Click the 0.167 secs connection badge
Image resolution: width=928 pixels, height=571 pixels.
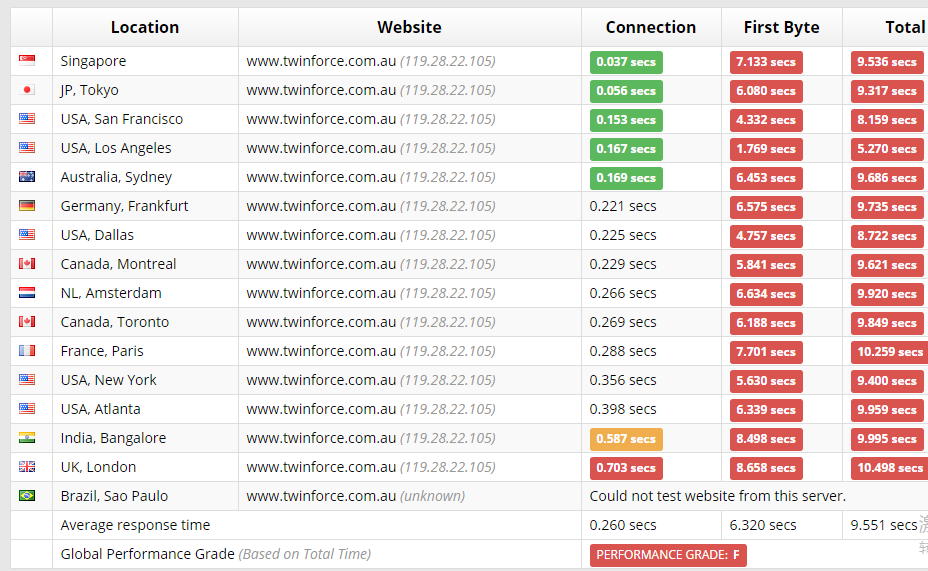click(x=626, y=149)
